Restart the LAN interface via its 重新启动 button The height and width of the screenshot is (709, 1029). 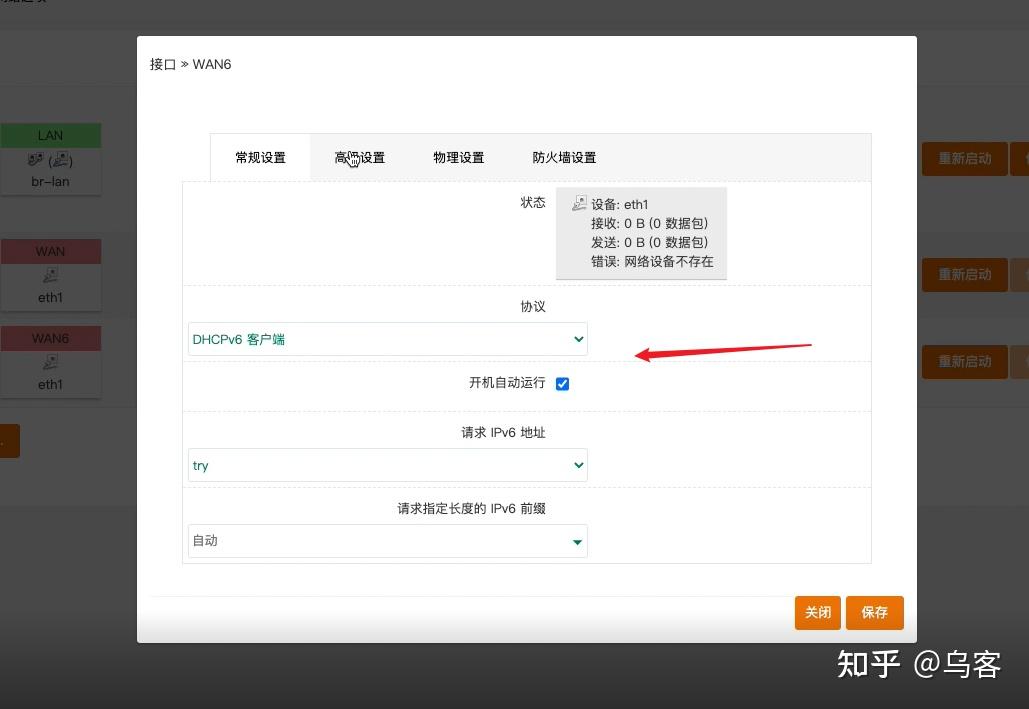point(963,157)
